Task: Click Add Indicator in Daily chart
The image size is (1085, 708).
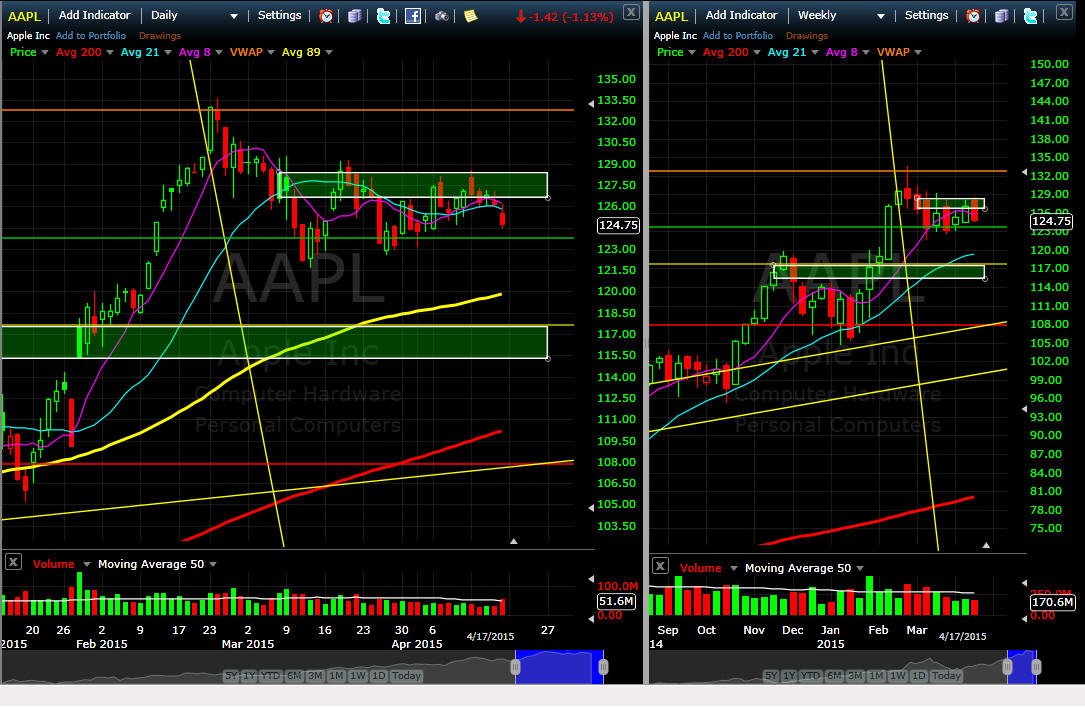Action: coord(94,15)
